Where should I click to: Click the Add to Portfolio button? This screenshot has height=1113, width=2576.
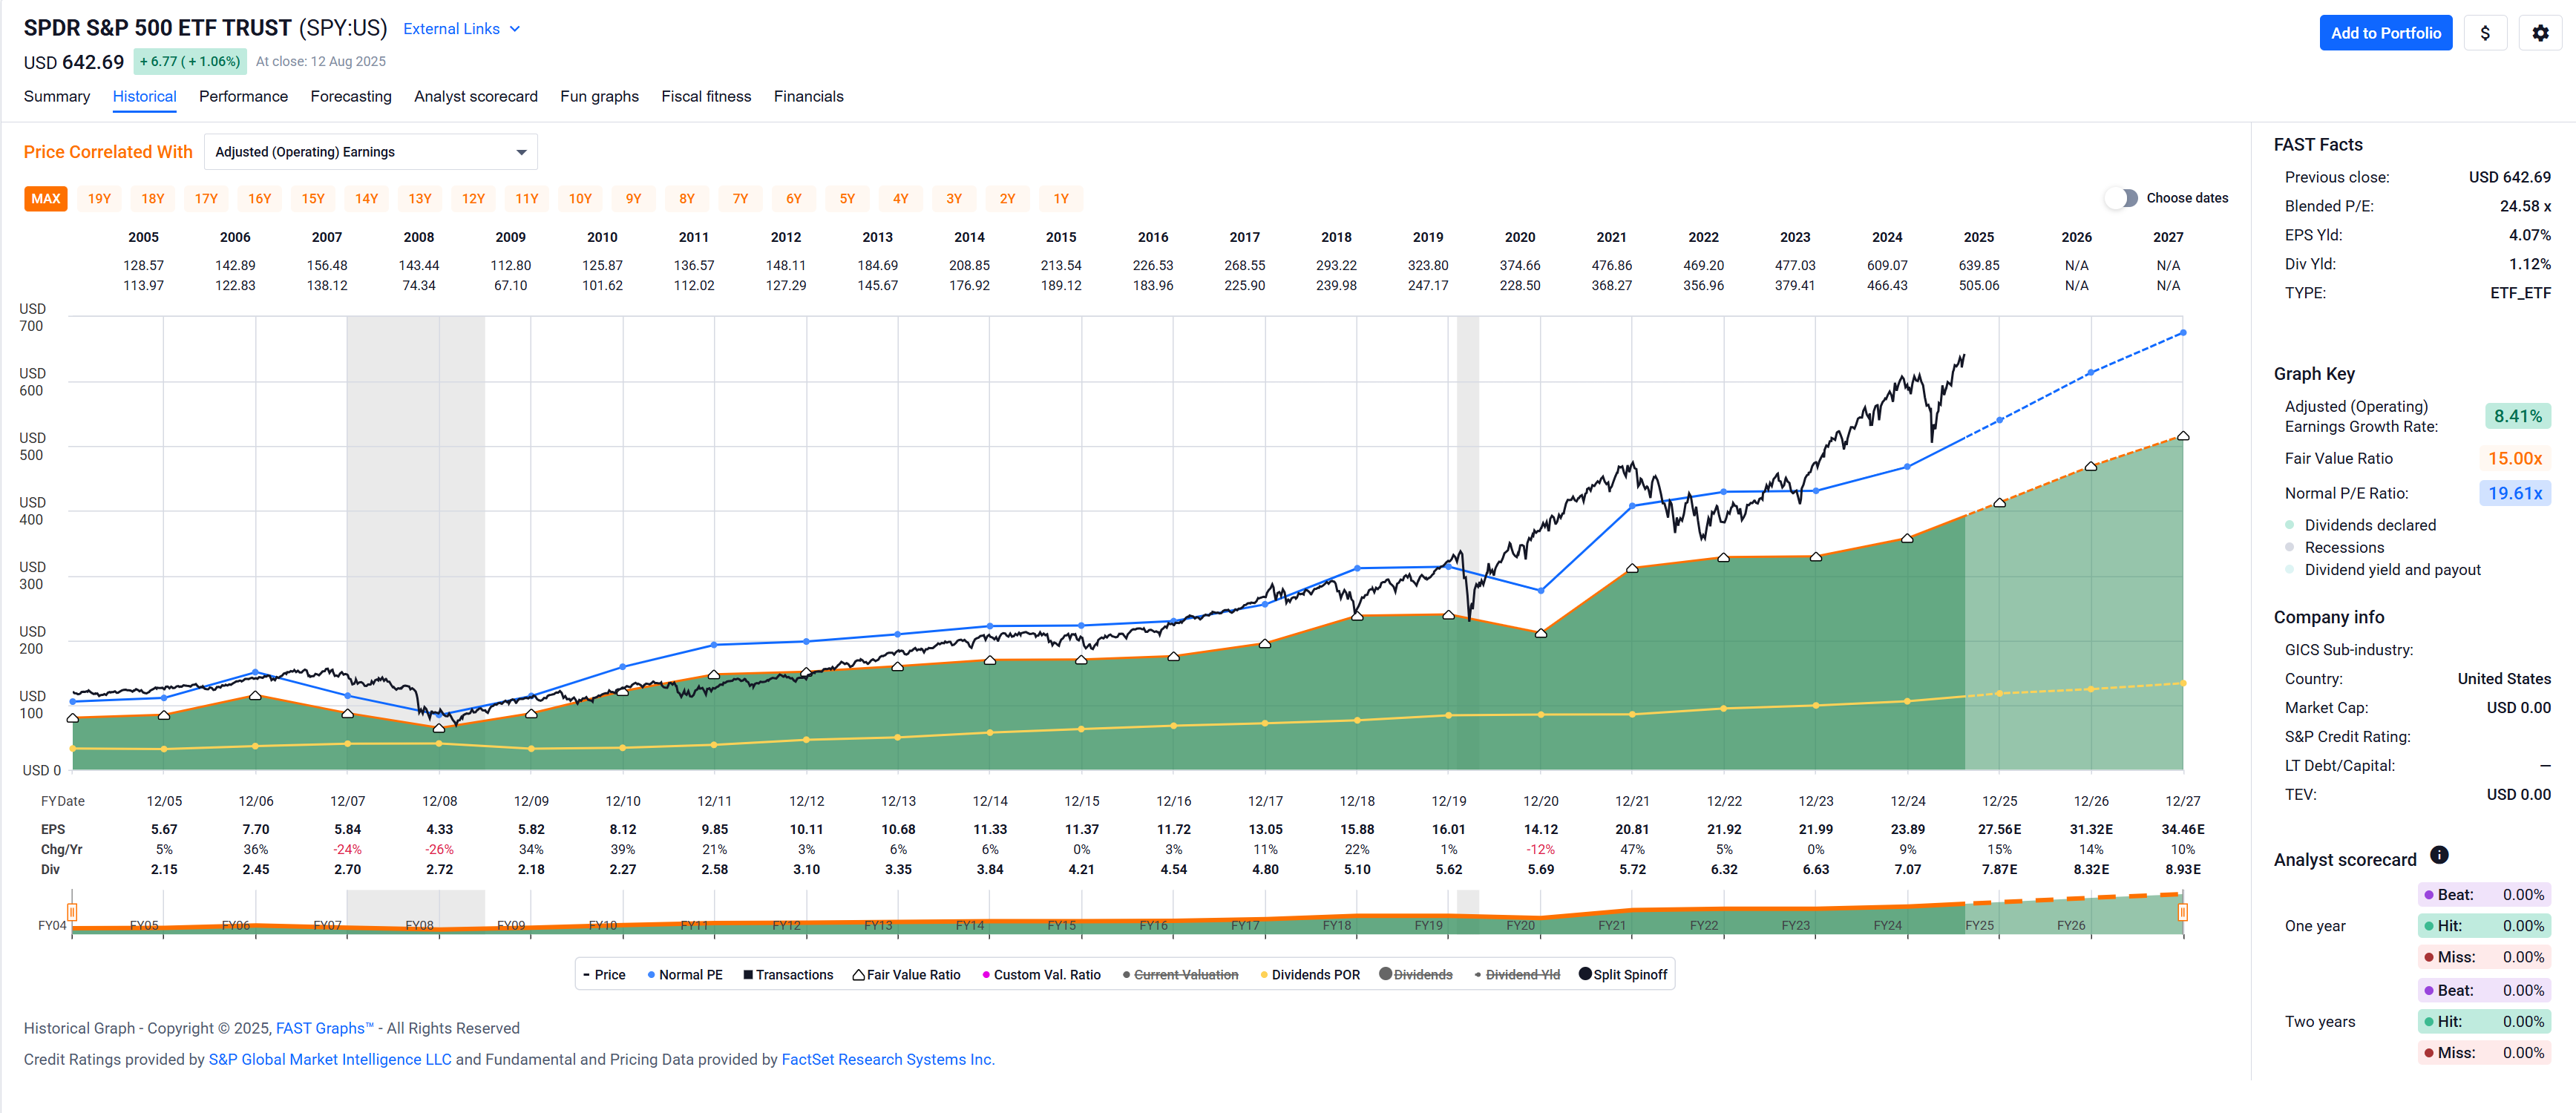[2385, 33]
